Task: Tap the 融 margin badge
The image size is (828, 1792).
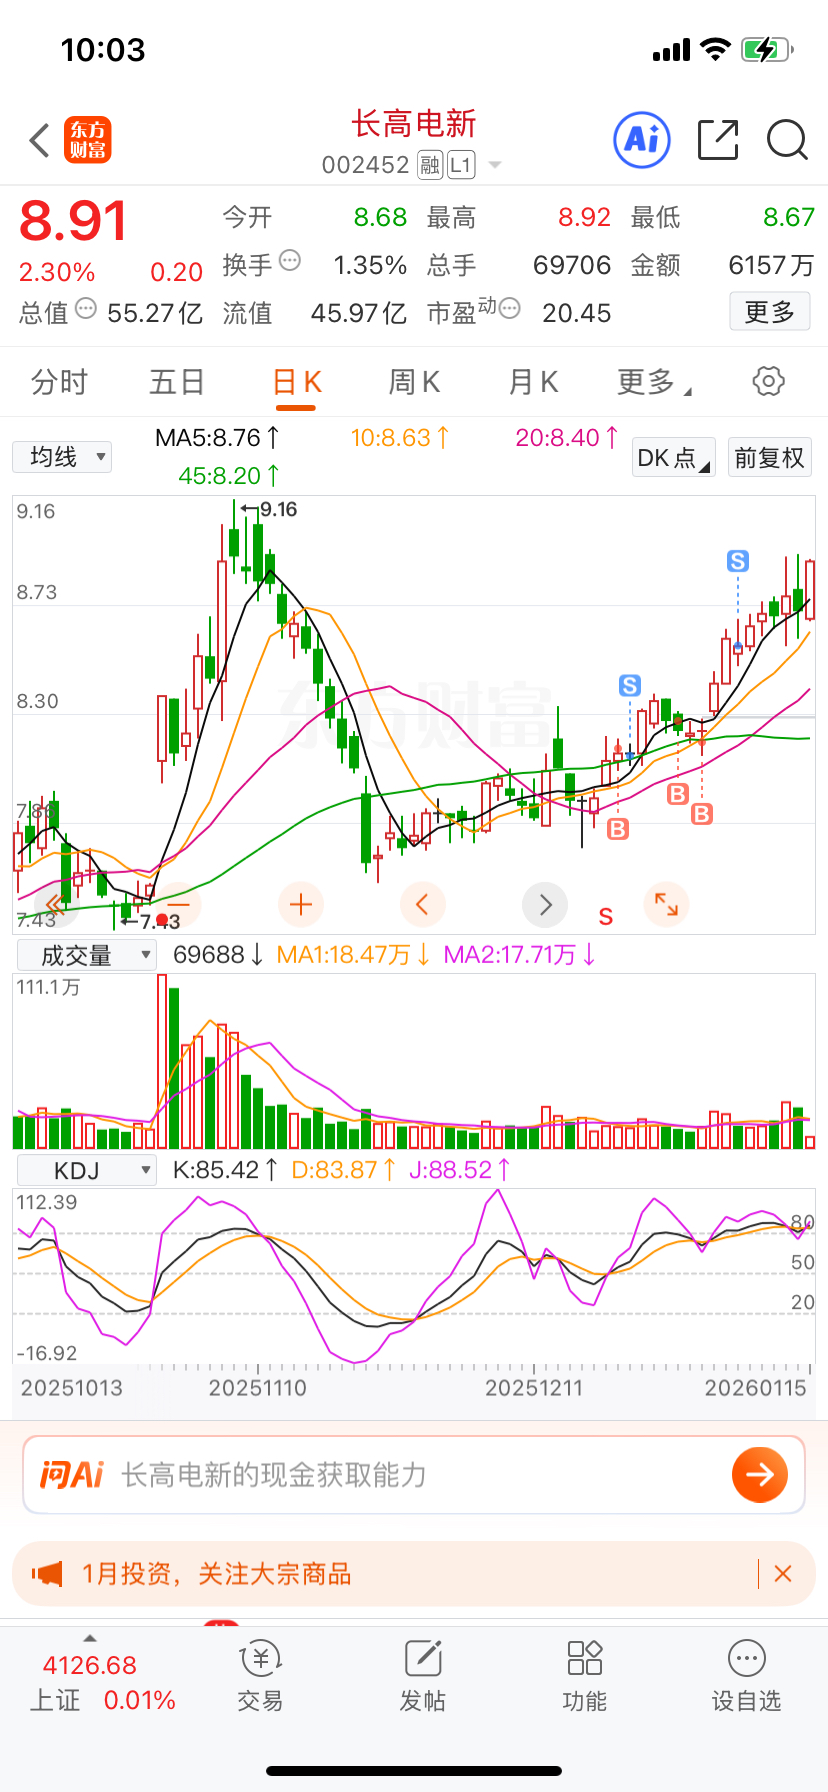Action: coord(430,165)
